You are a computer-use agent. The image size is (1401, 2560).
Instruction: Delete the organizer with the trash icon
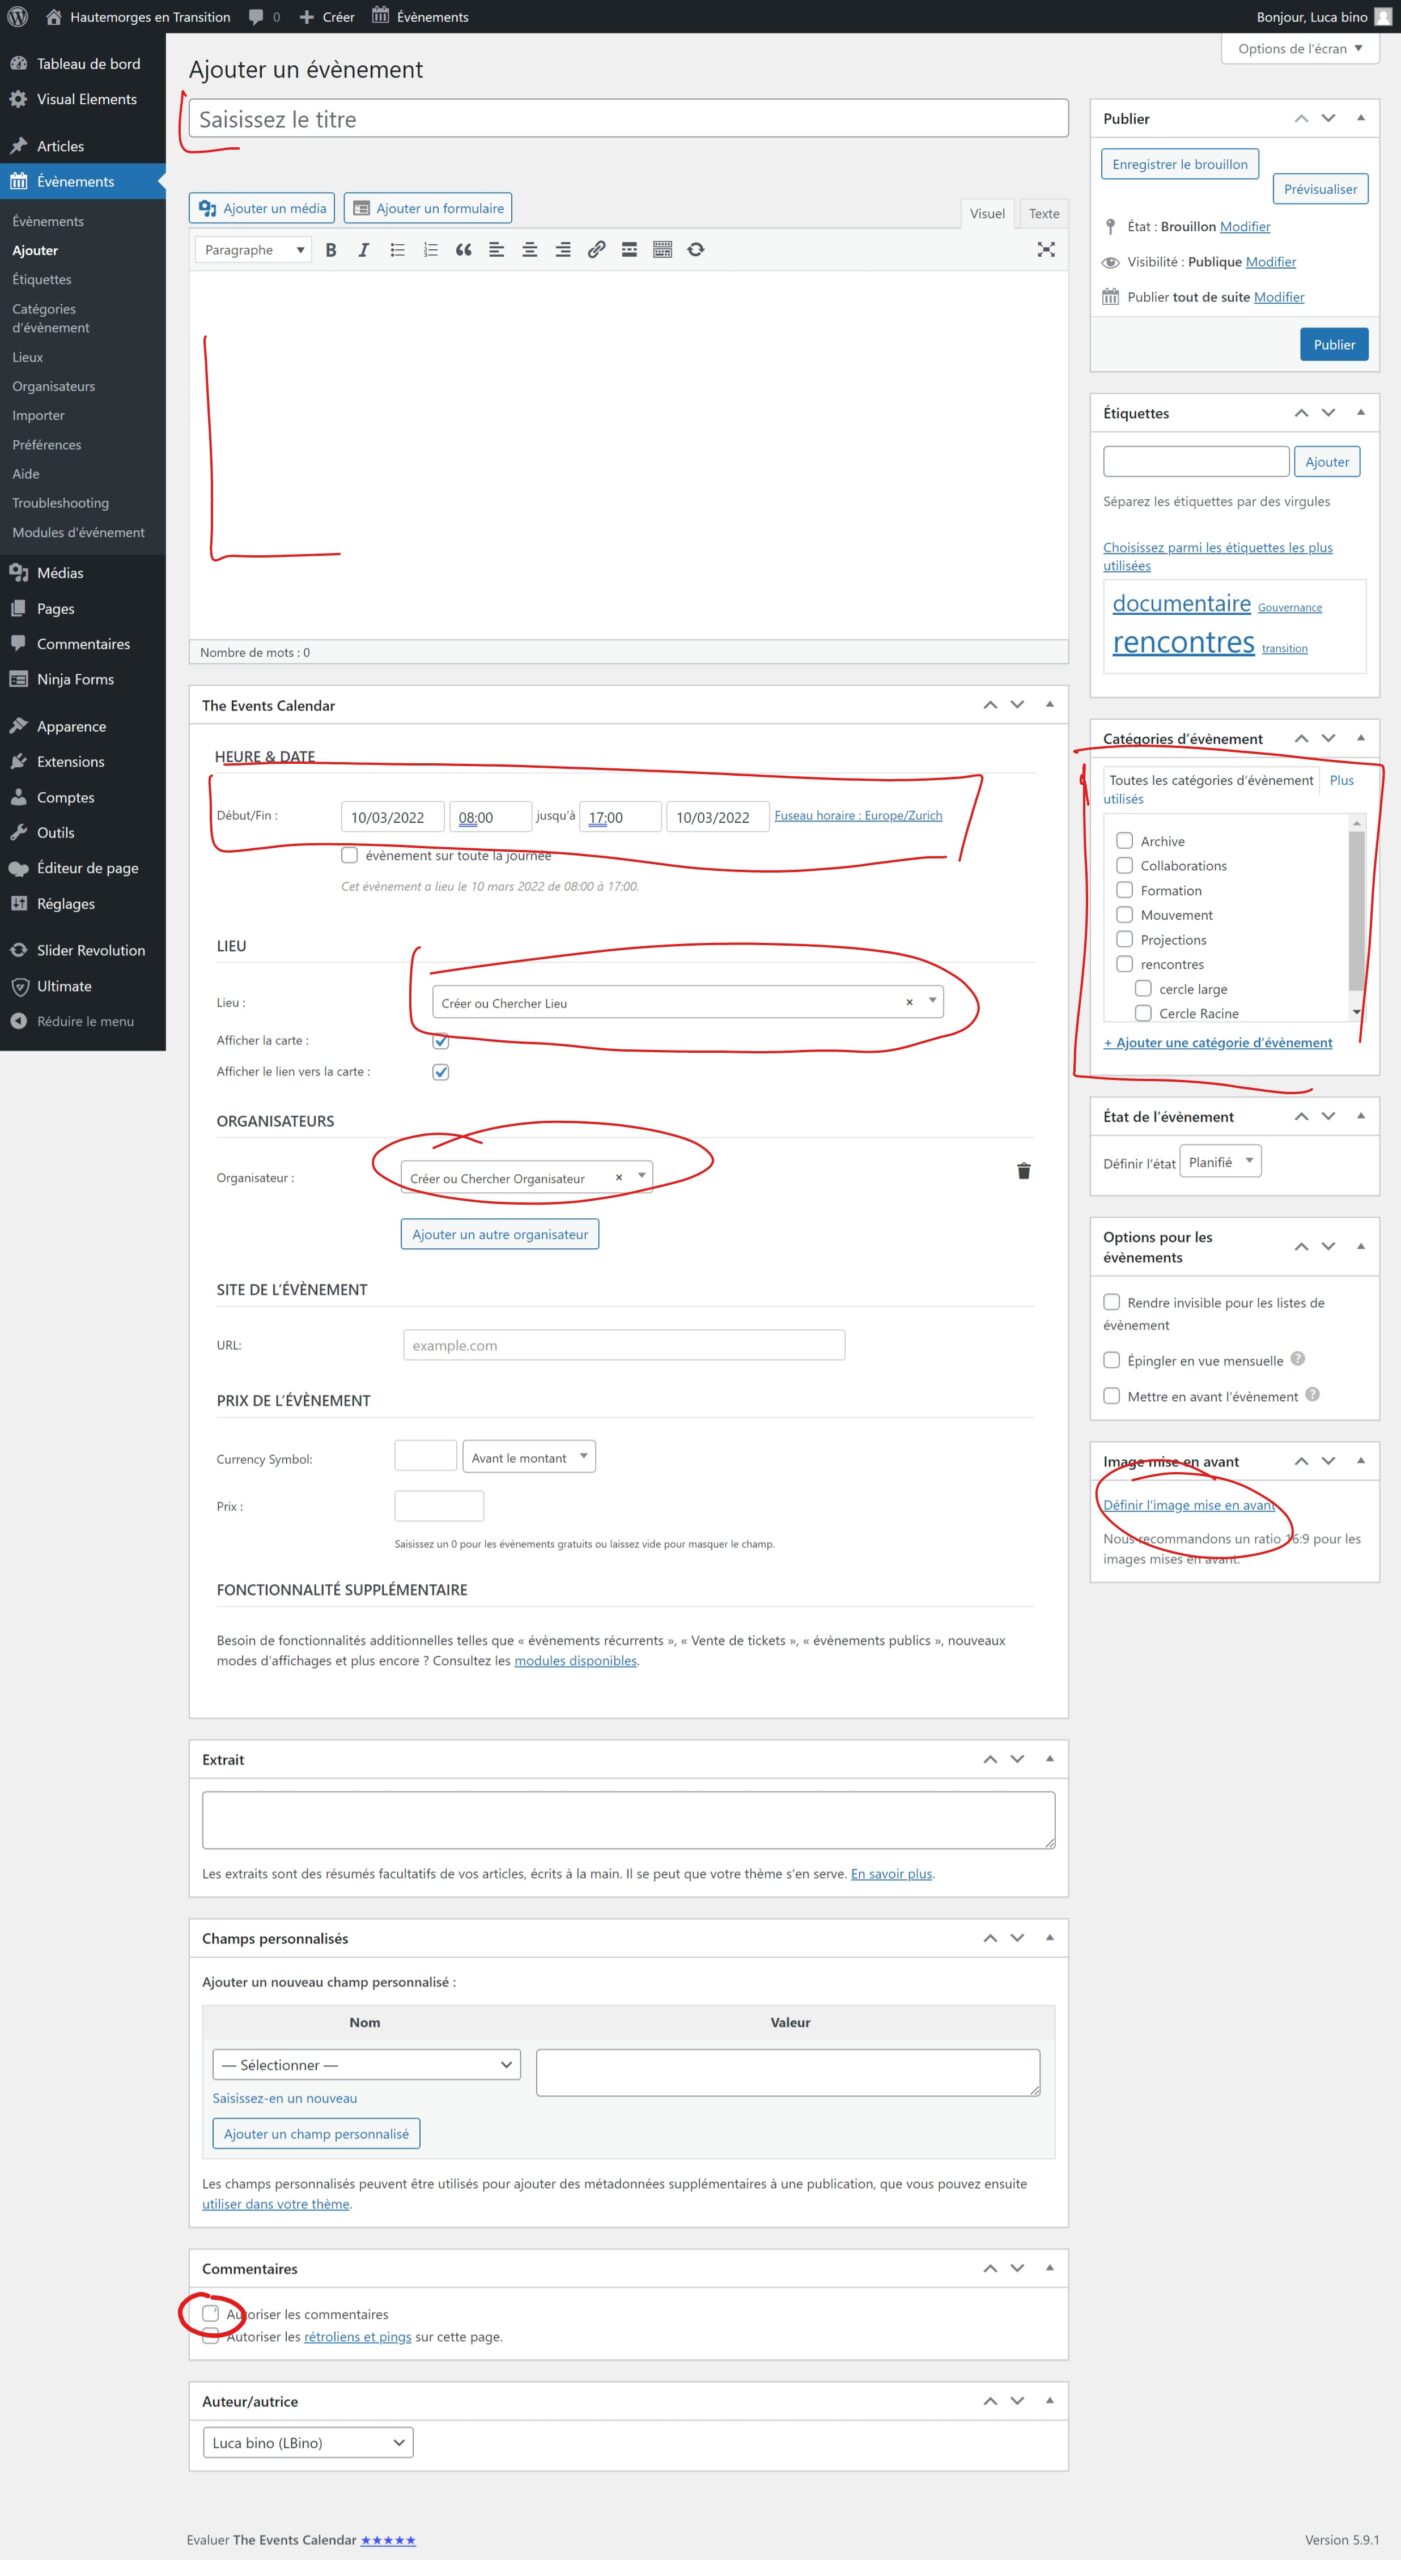[x=1023, y=1171]
